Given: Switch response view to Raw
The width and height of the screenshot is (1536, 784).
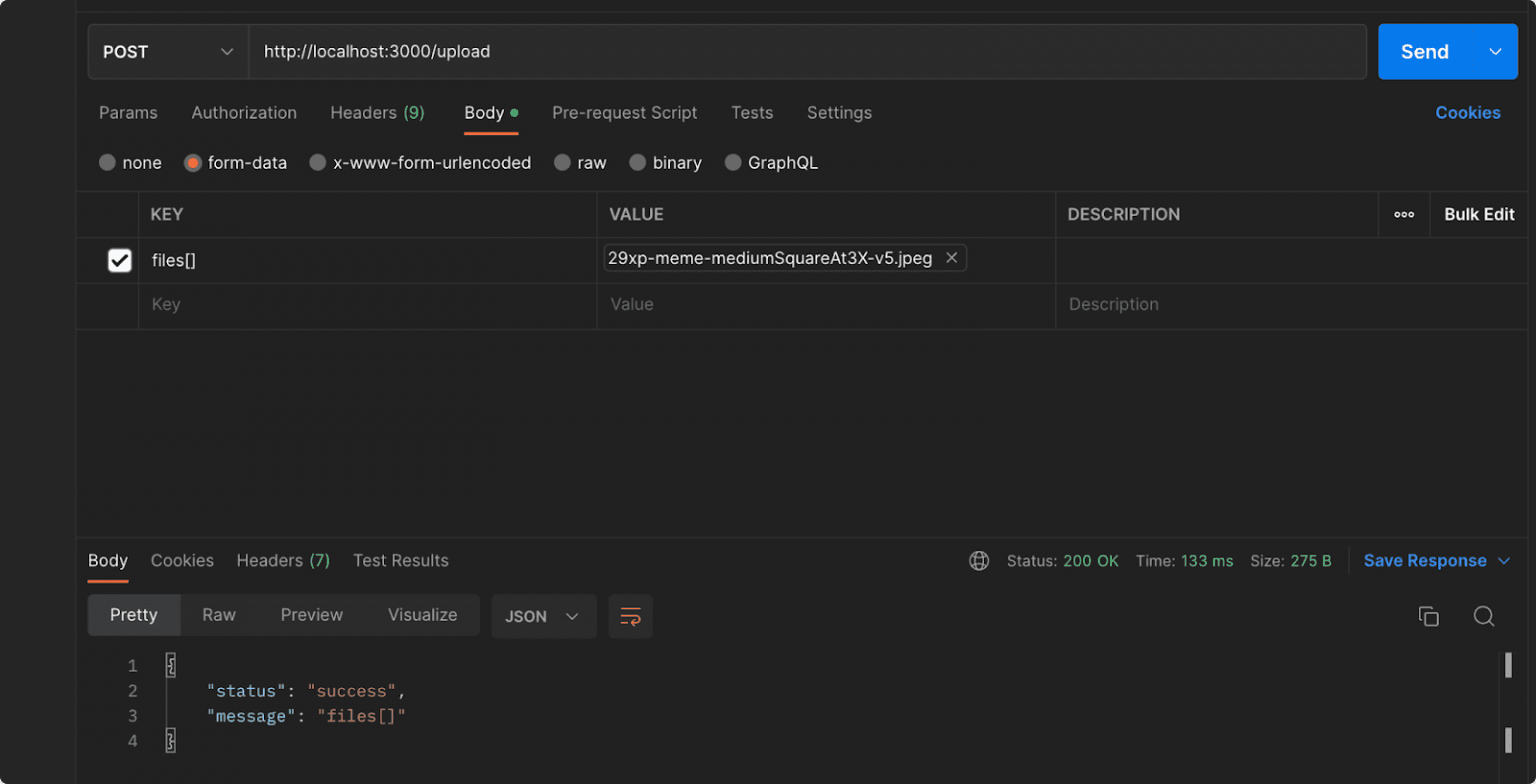Looking at the screenshot, I should tap(219, 615).
